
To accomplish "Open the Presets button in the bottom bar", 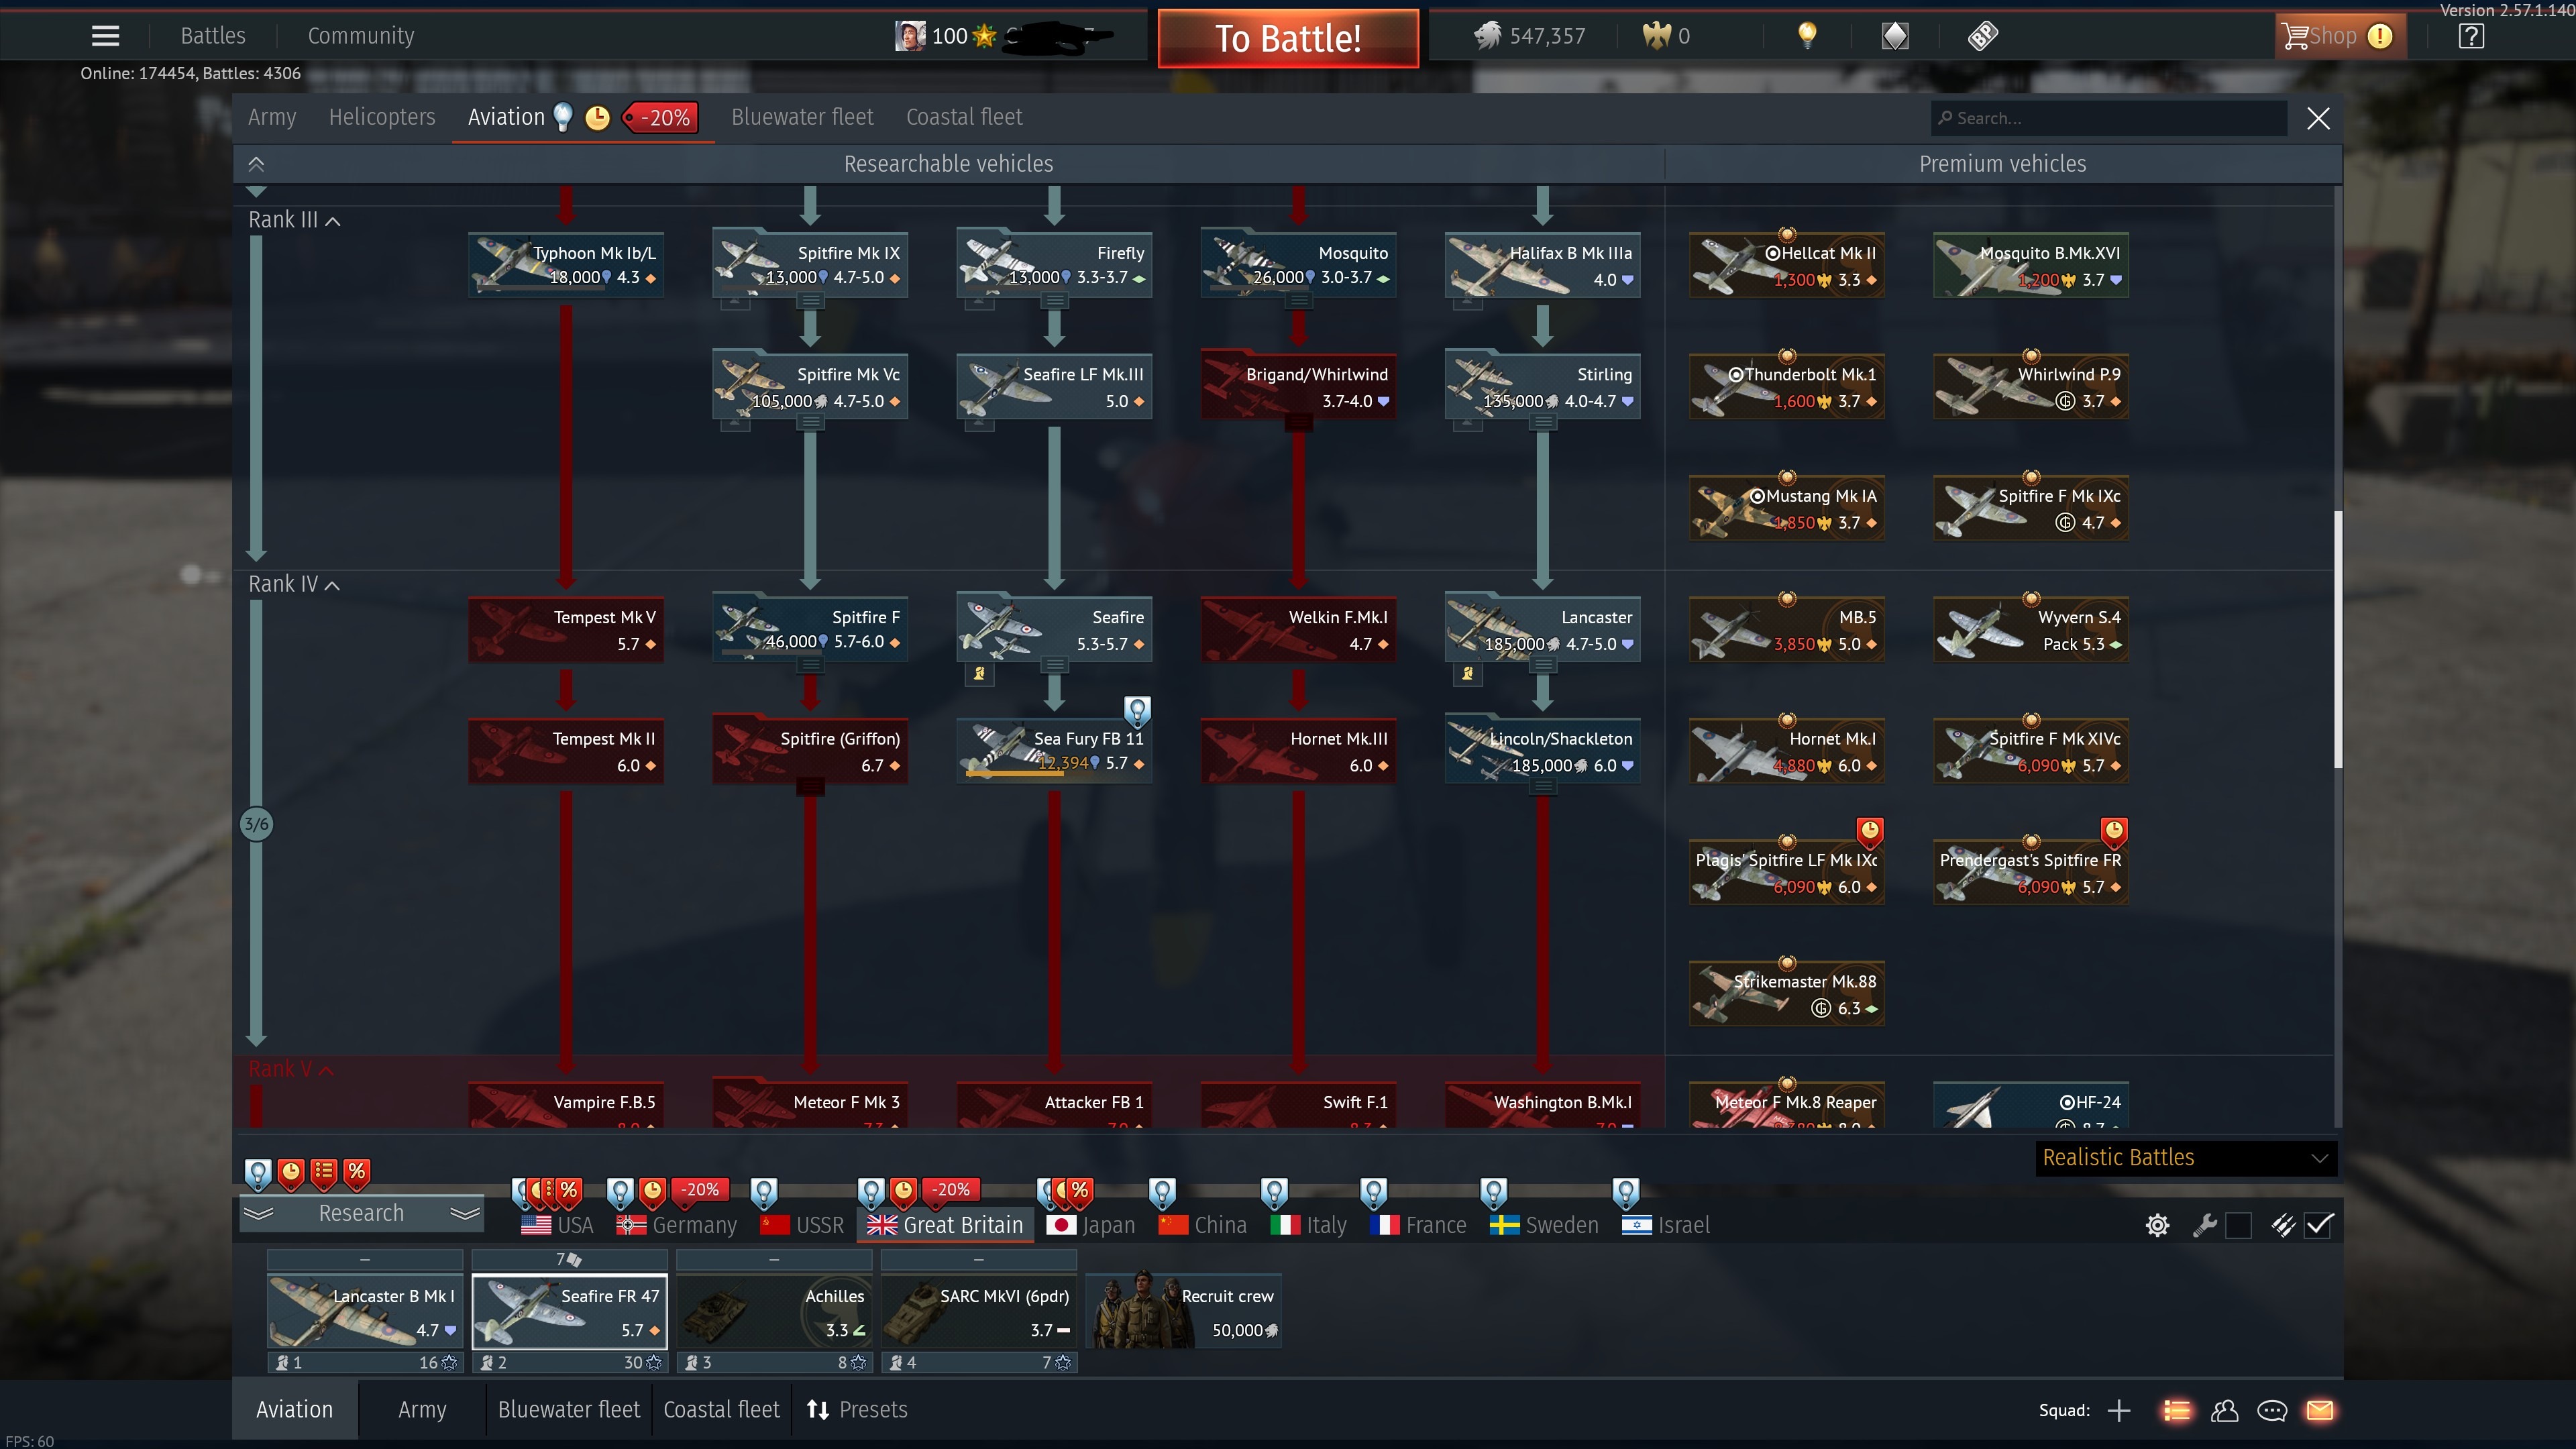I will [857, 1410].
